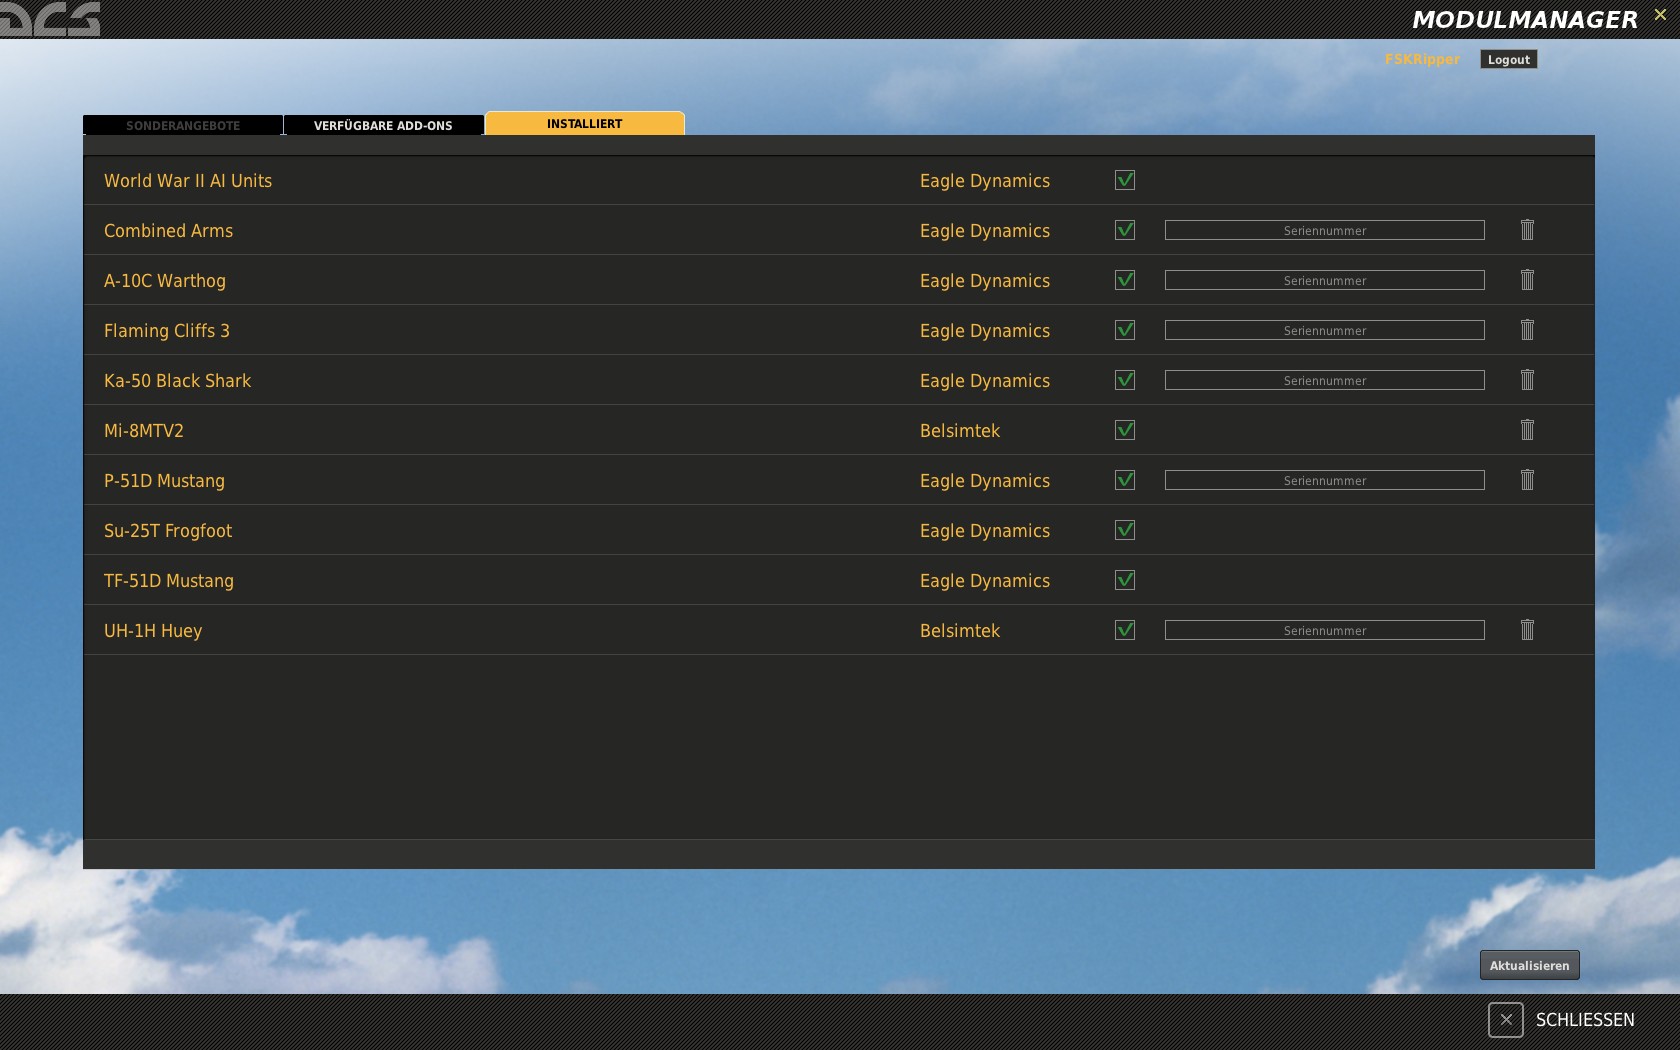Click Belsimtek developer in UH-1H Huey row
The height and width of the screenshot is (1050, 1680).
click(960, 631)
